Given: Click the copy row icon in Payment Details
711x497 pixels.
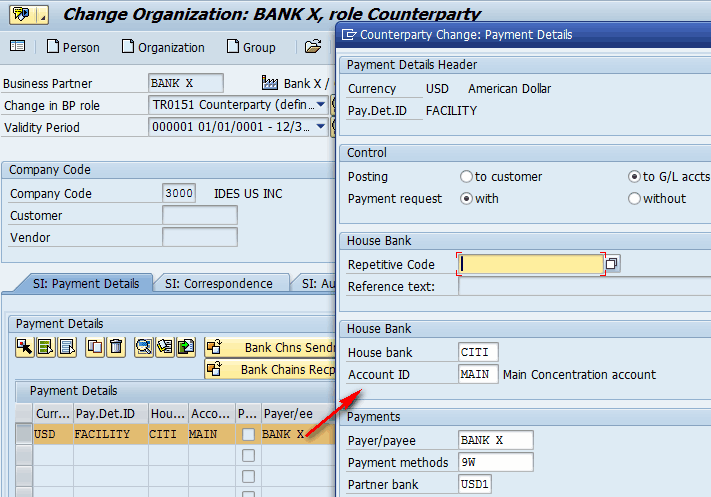Looking at the screenshot, I should click(95, 347).
